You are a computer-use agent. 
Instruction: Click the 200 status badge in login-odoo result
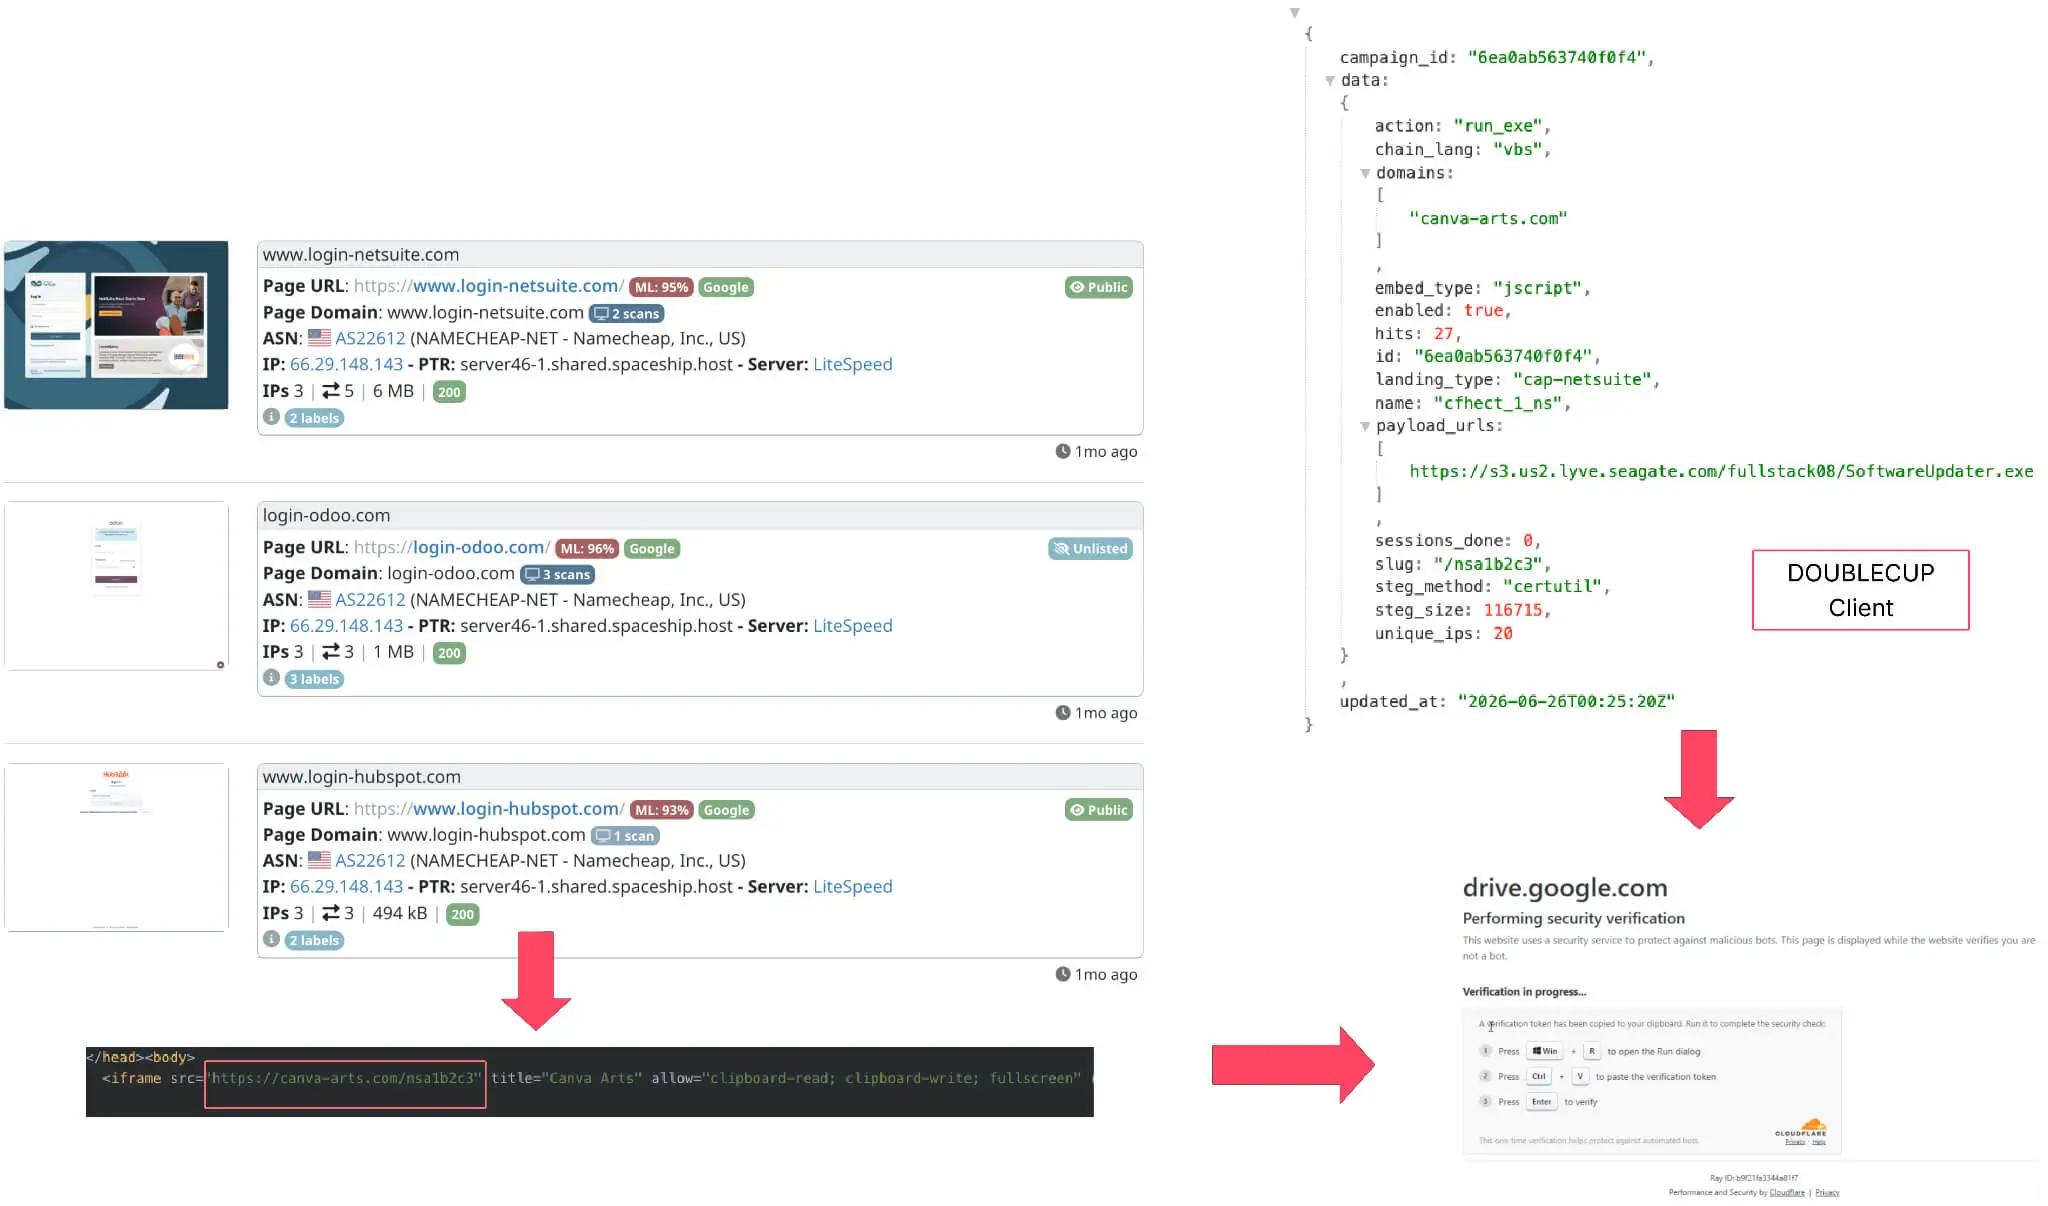pyautogui.click(x=449, y=653)
